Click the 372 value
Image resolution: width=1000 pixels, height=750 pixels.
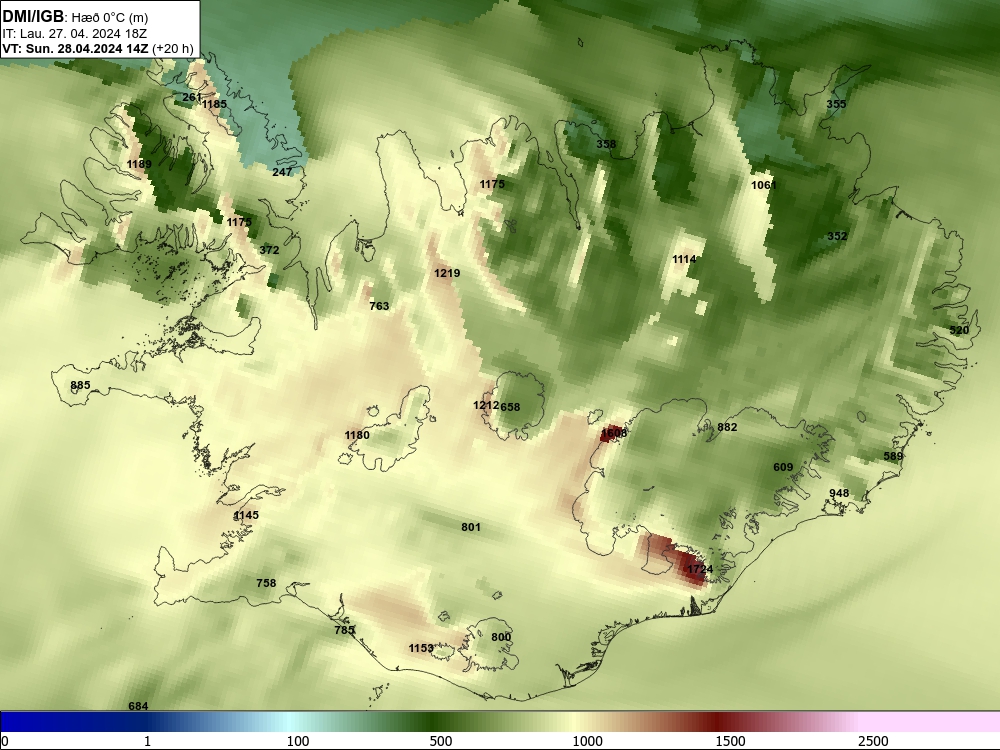click(x=269, y=250)
